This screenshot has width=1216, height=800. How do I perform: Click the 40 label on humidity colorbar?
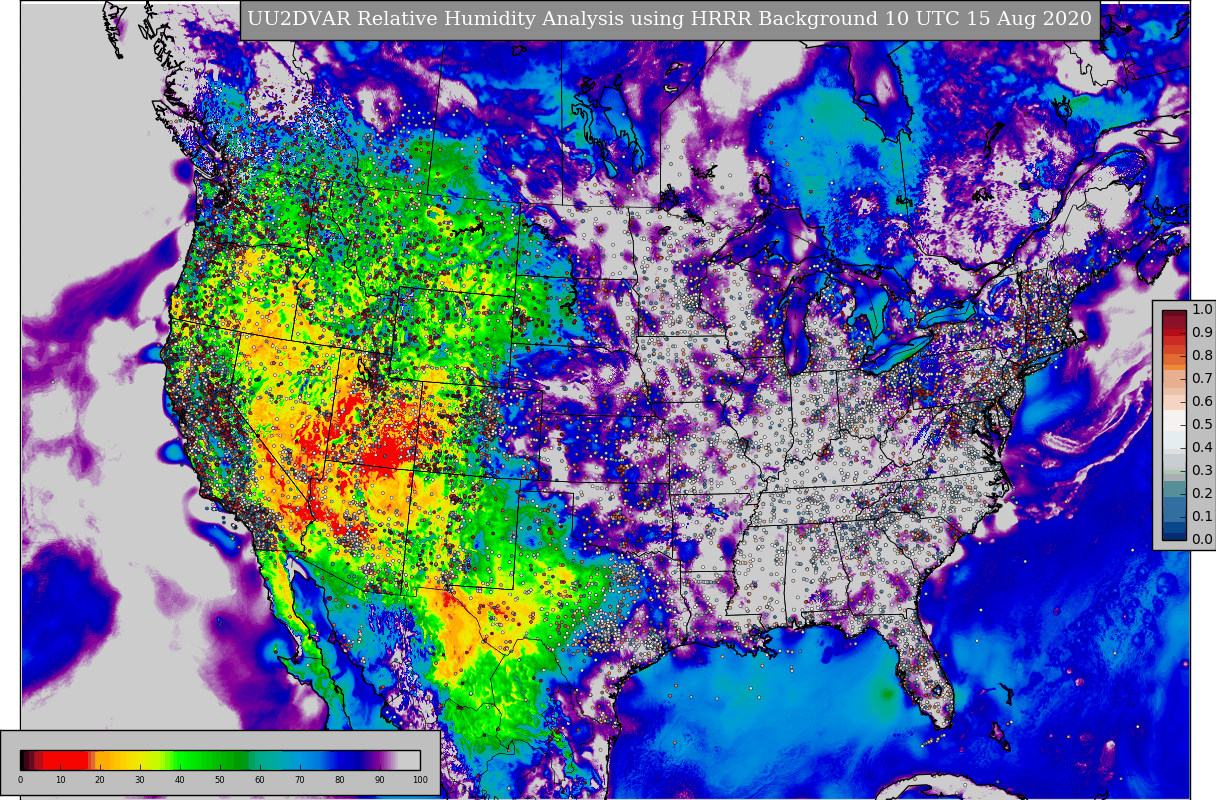[x=180, y=780]
